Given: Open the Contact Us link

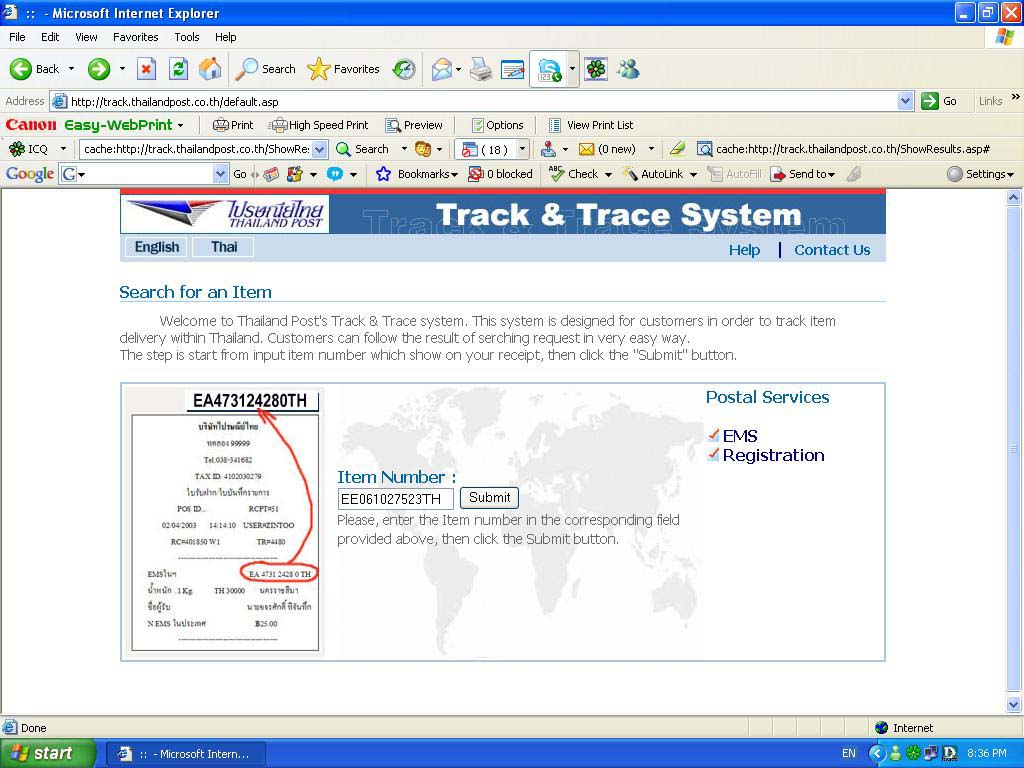Looking at the screenshot, I should click(832, 250).
